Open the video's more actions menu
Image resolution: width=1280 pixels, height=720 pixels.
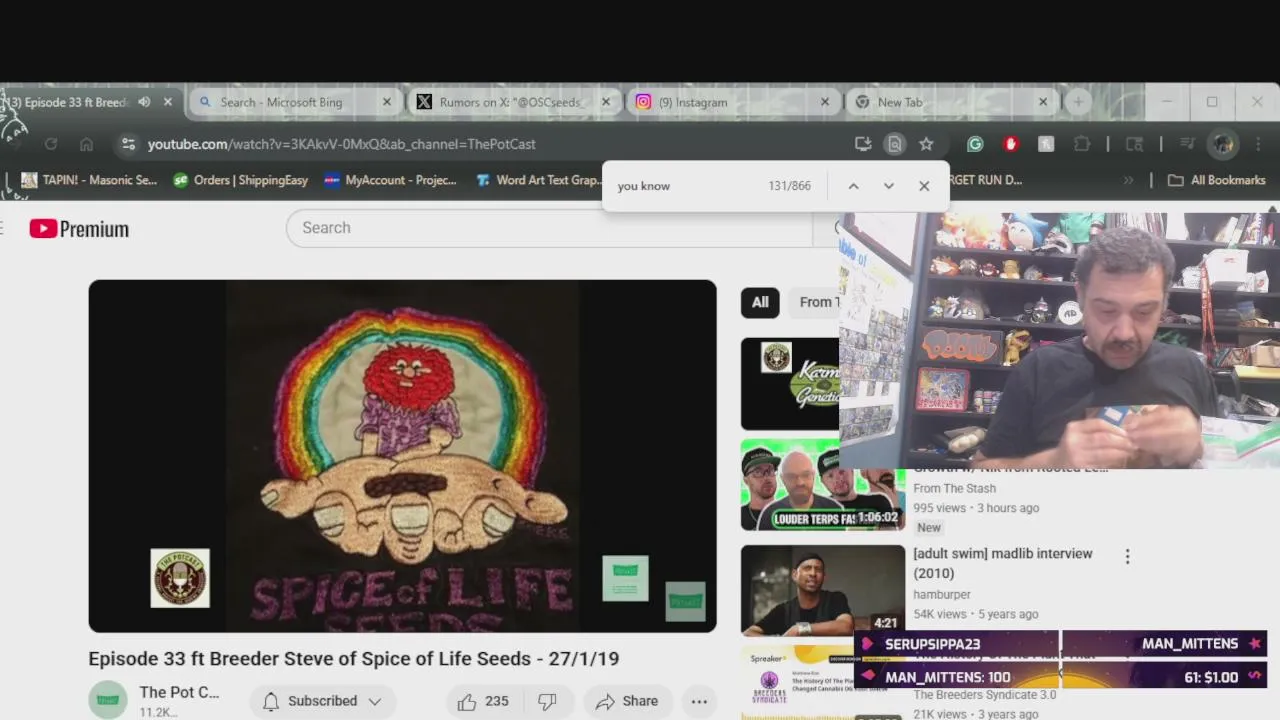pyautogui.click(x=699, y=701)
